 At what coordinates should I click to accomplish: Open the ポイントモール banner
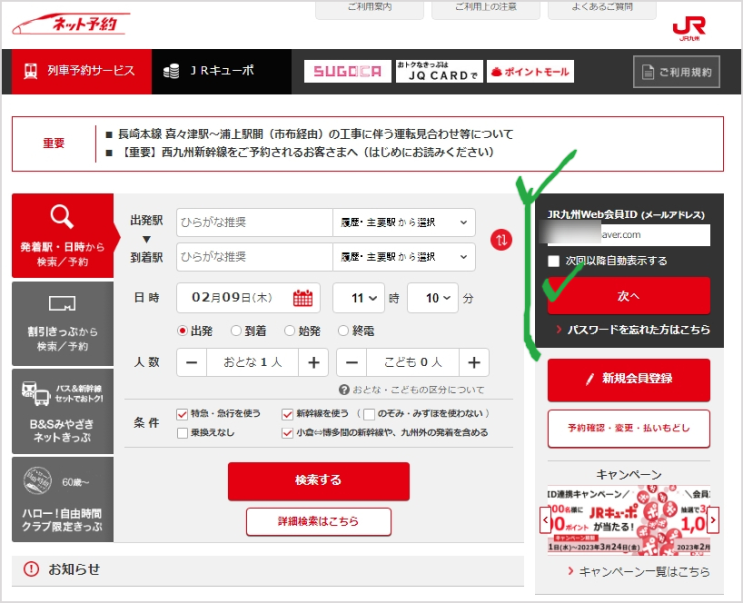530,72
